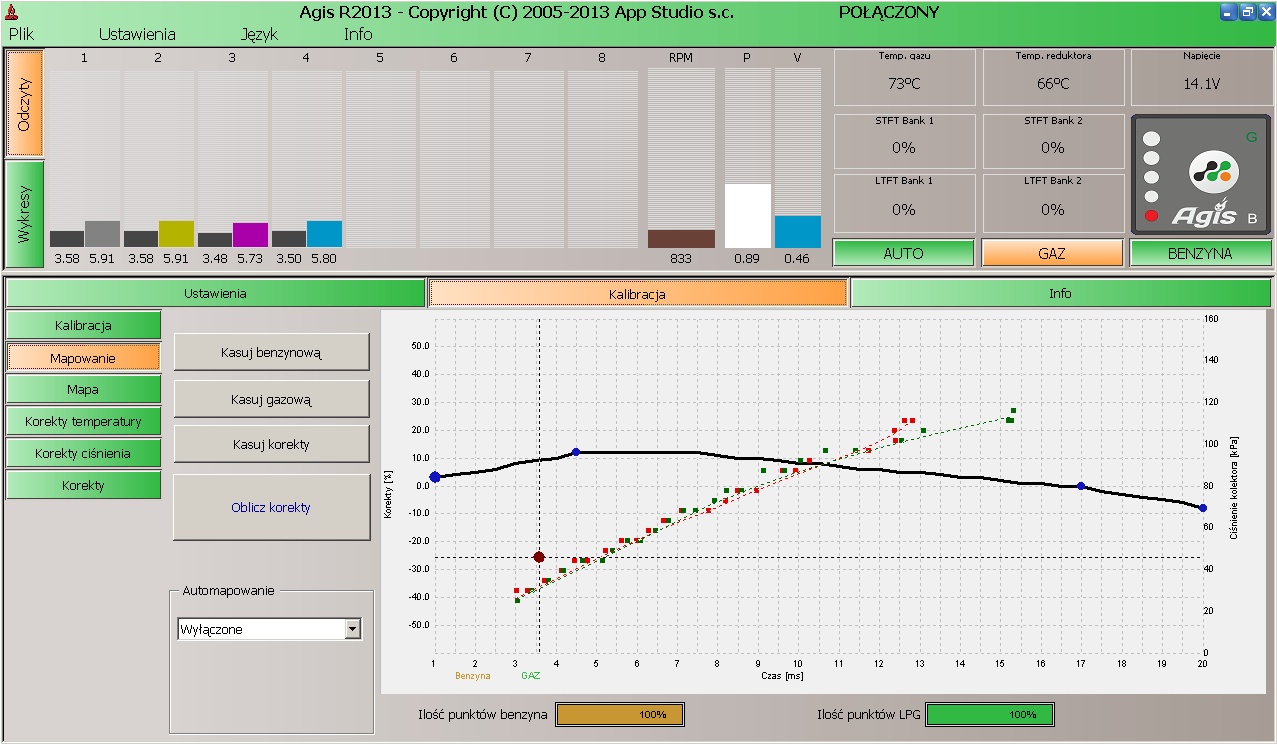
Task: Click the V value 0.46
Action: point(797,258)
